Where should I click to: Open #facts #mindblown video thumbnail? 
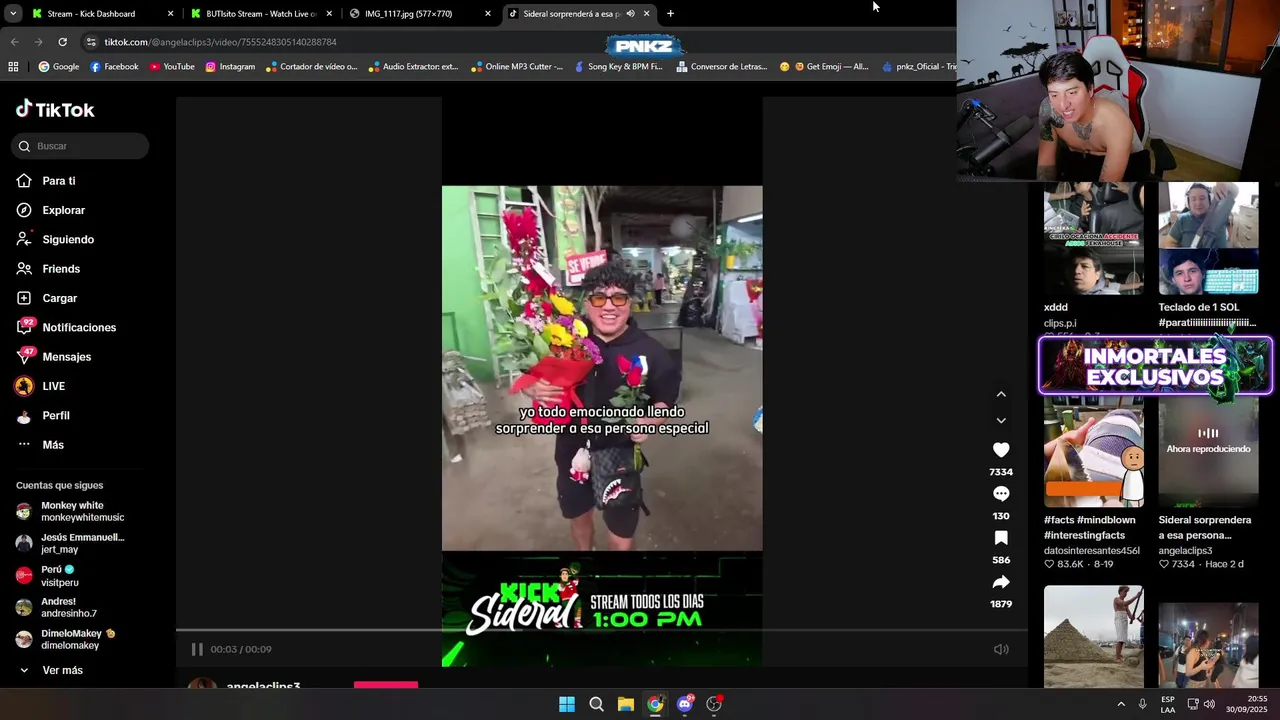1093,452
